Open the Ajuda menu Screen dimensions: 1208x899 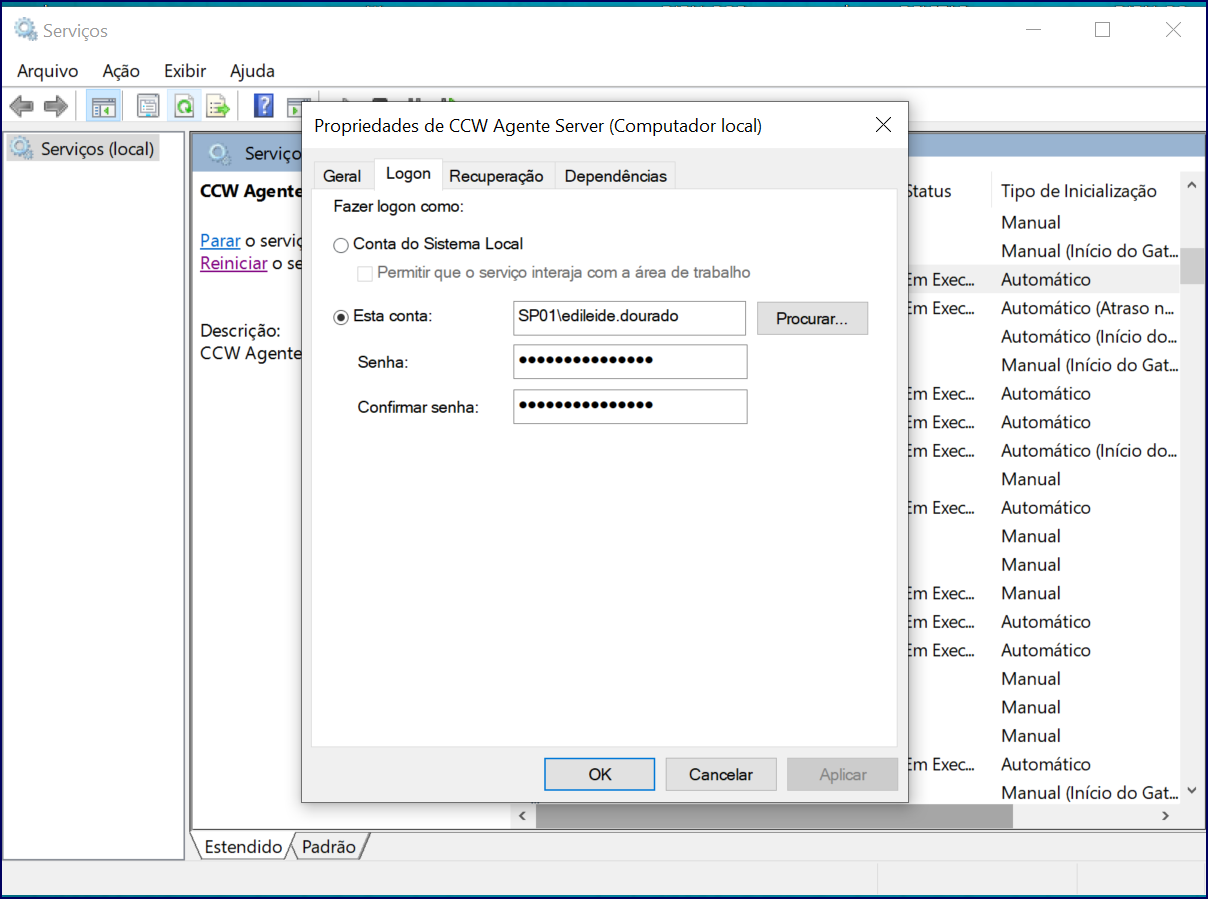(252, 71)
